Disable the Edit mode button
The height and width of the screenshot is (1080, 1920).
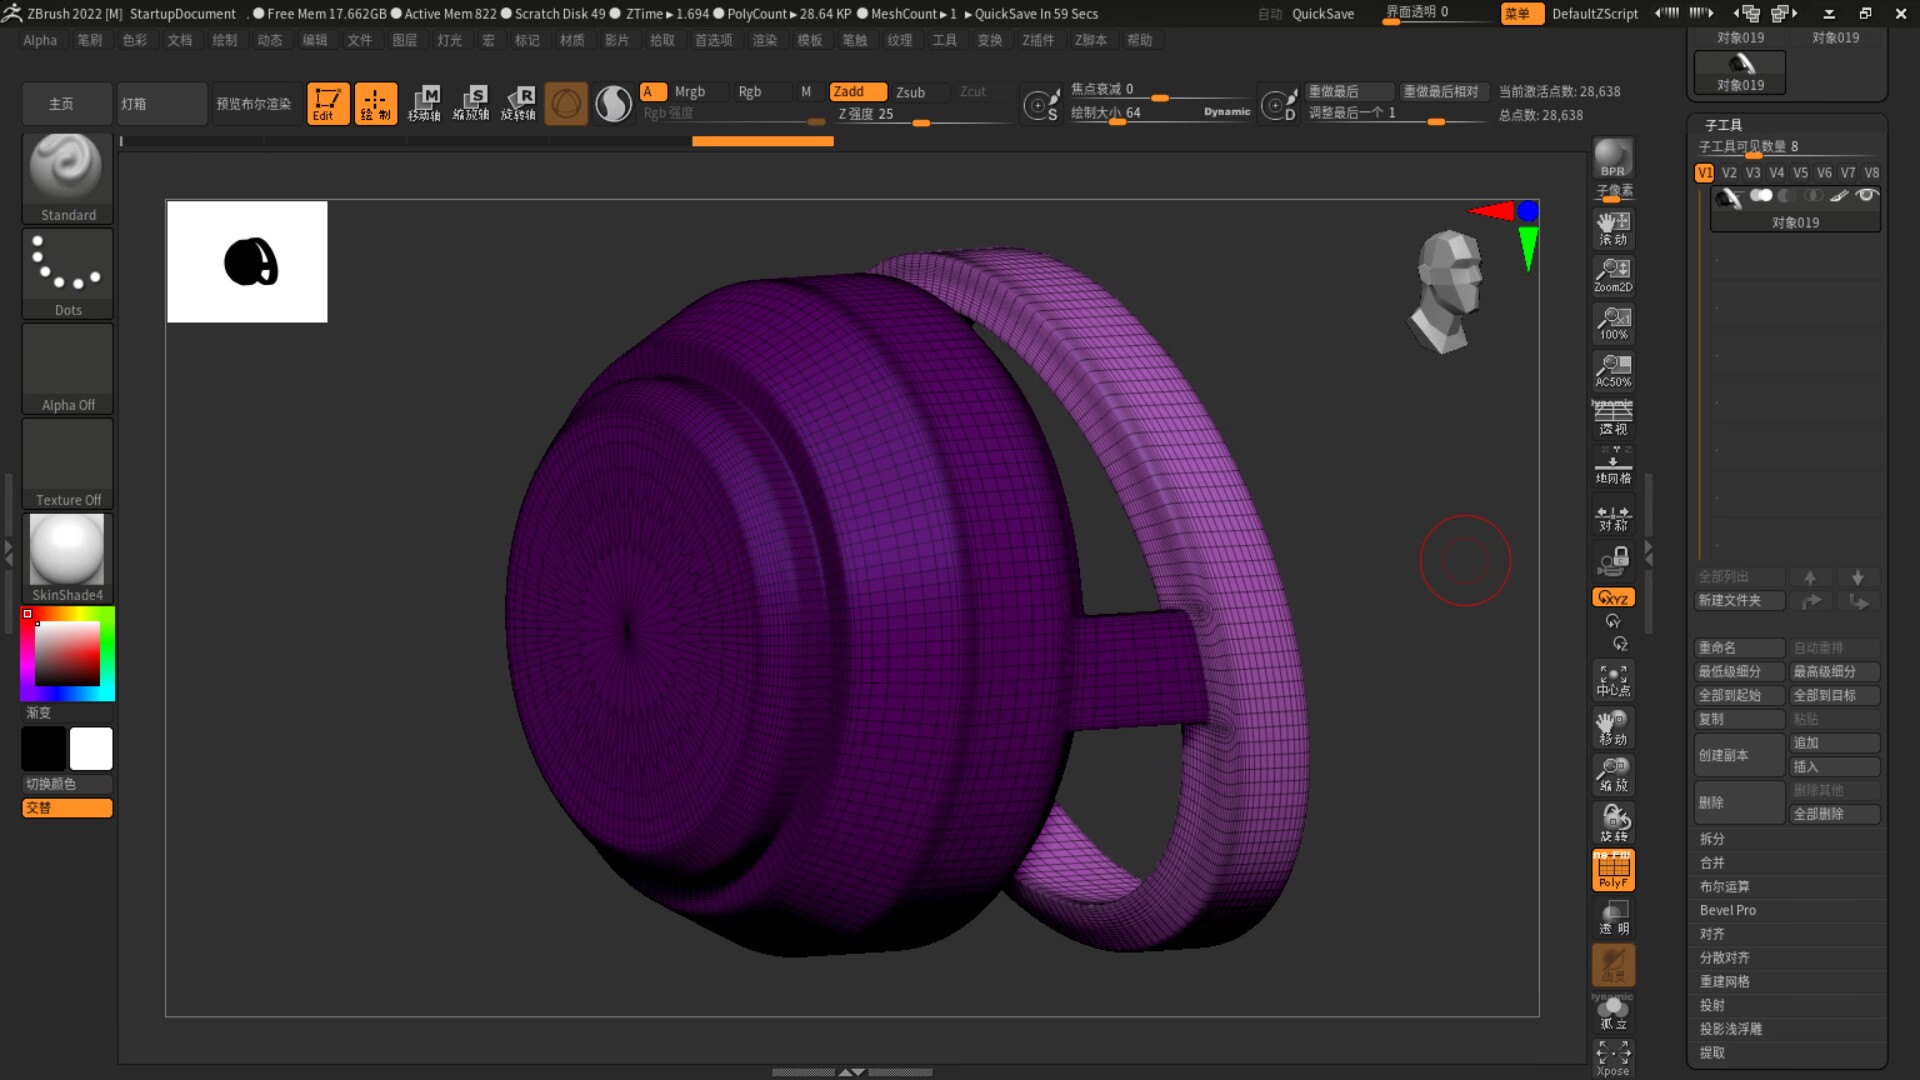coord(327,103)
